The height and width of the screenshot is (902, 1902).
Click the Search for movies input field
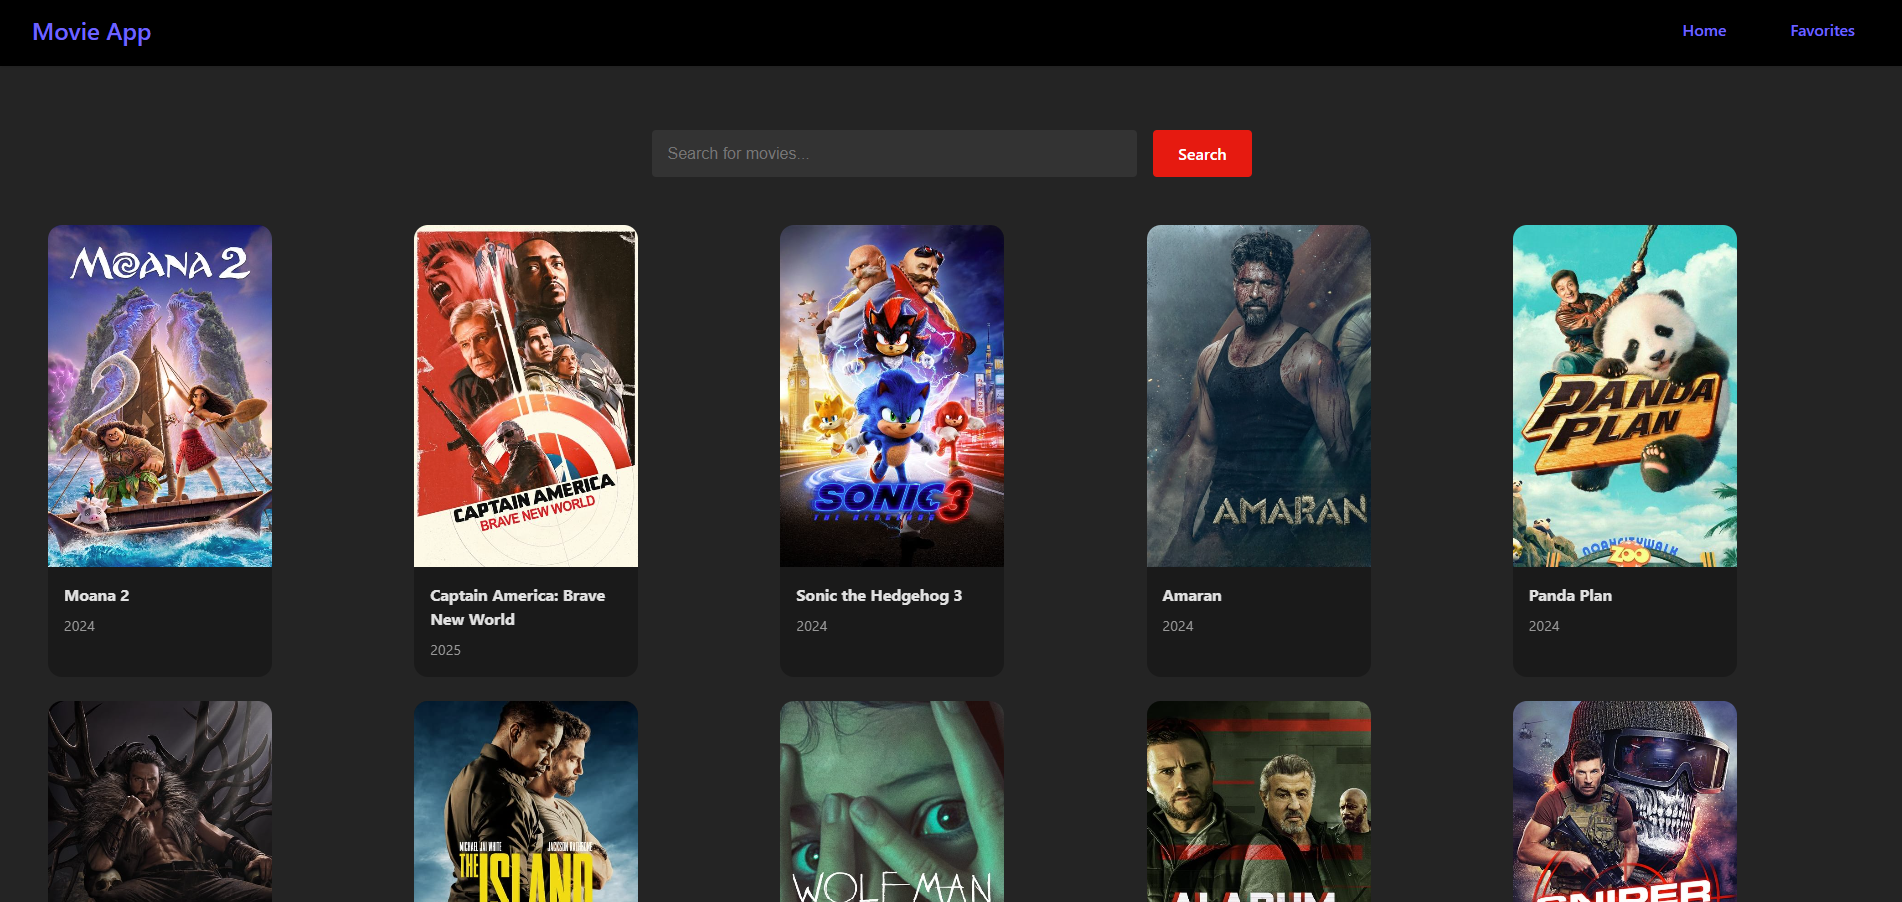point(893,154)
